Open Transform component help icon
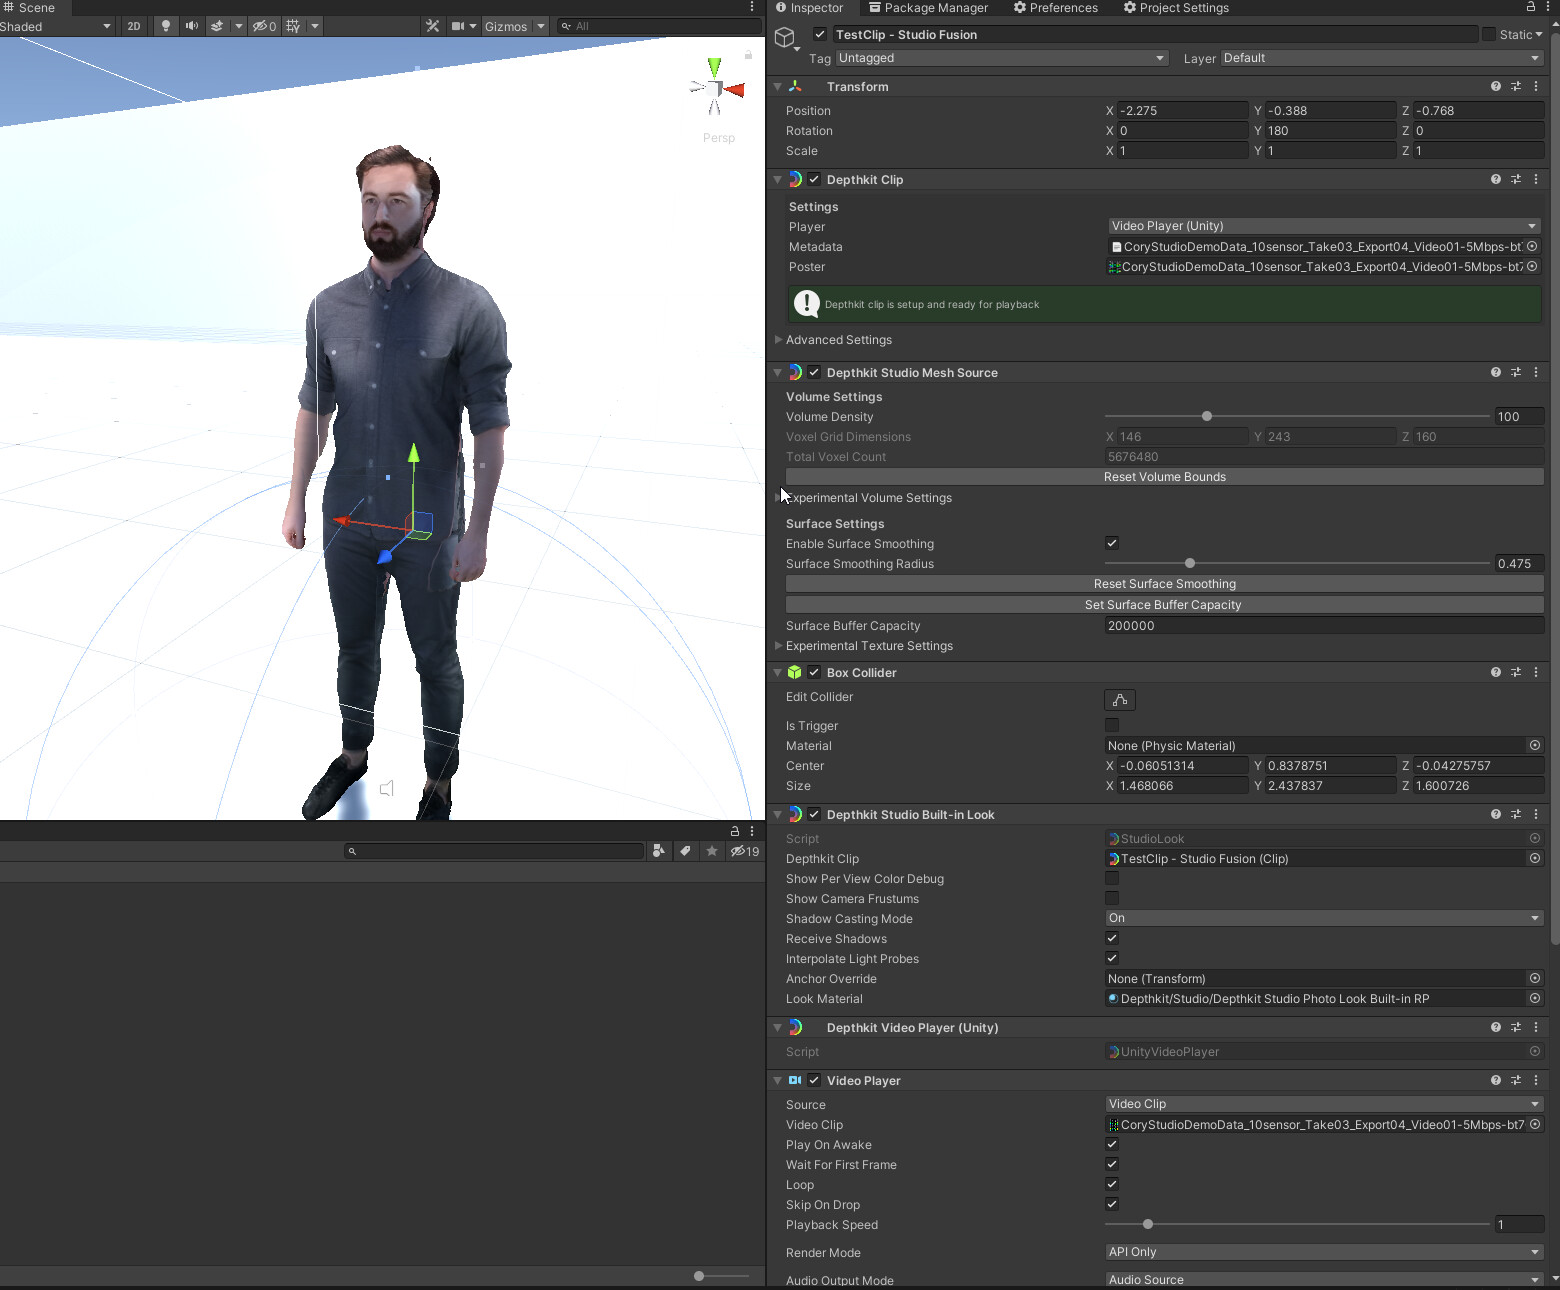This screenshot has width=1560, height=1290. 1495,87
